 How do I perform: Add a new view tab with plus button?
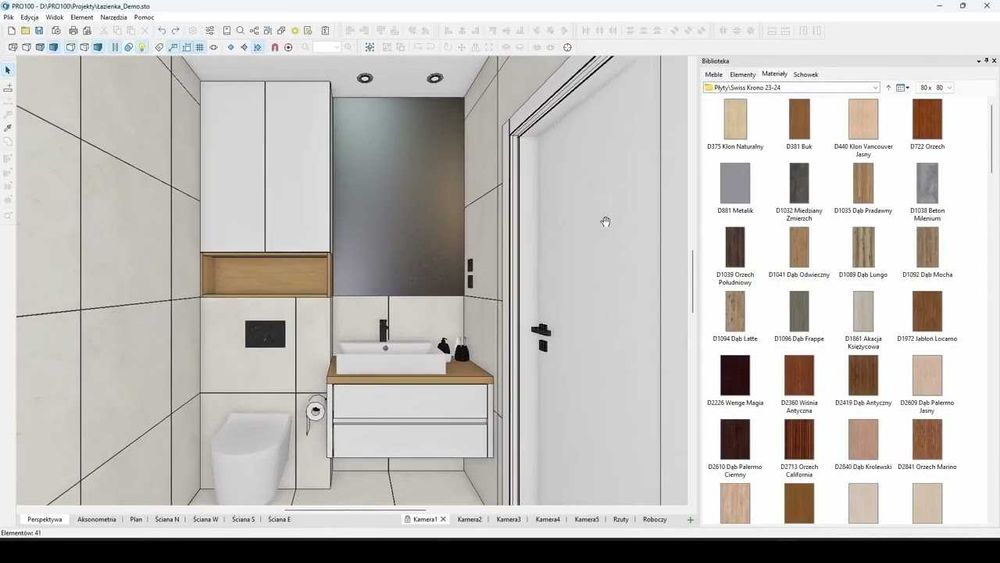690,520
